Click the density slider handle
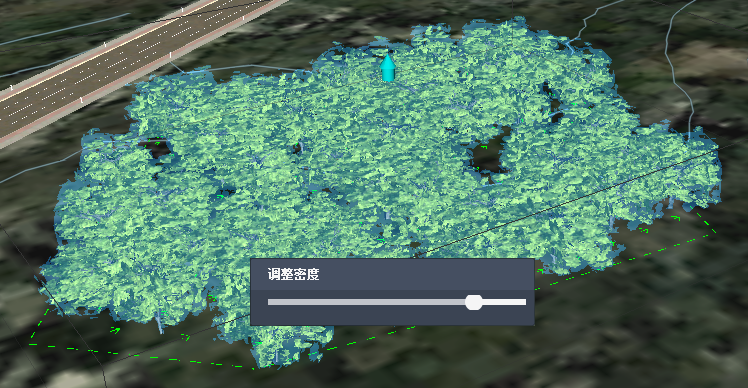748x388 pixels. click(473, 302)
